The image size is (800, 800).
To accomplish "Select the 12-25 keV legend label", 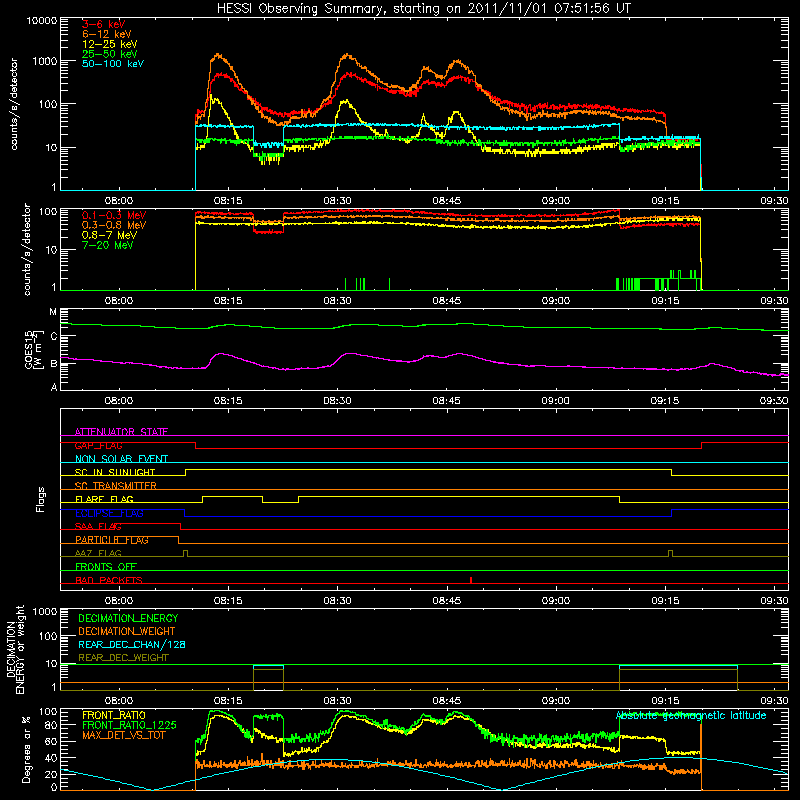I will pyautogui.click(x=110, y=44).
